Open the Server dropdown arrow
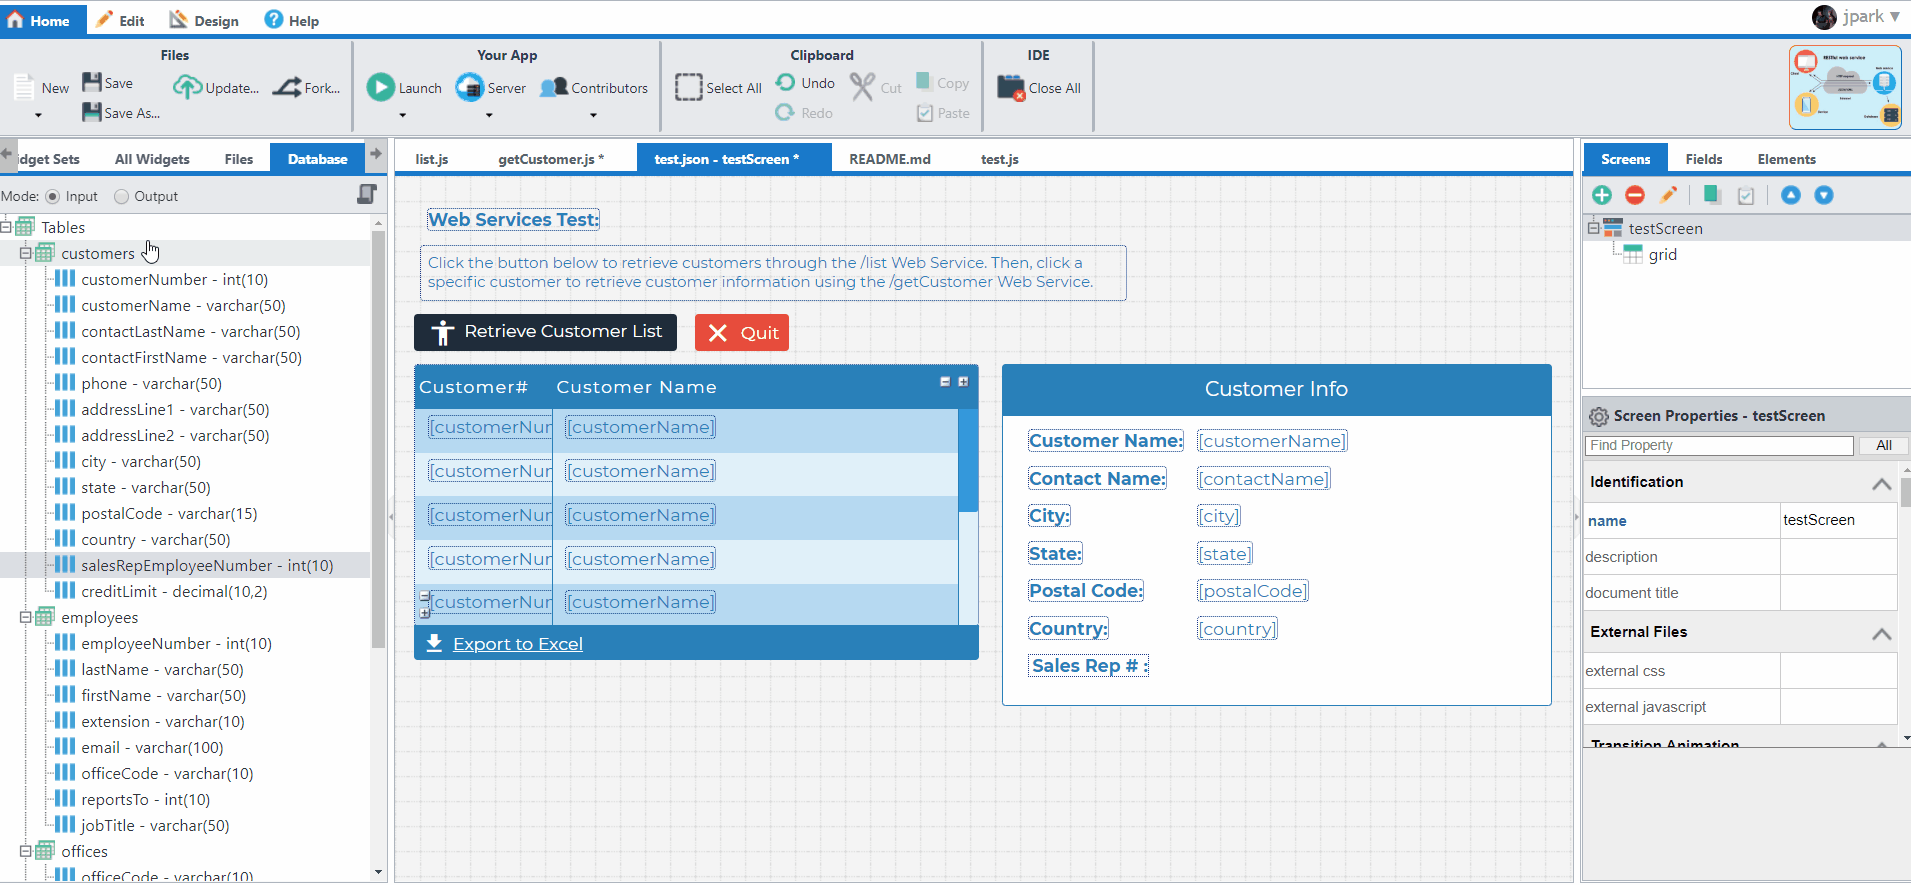 489,116
